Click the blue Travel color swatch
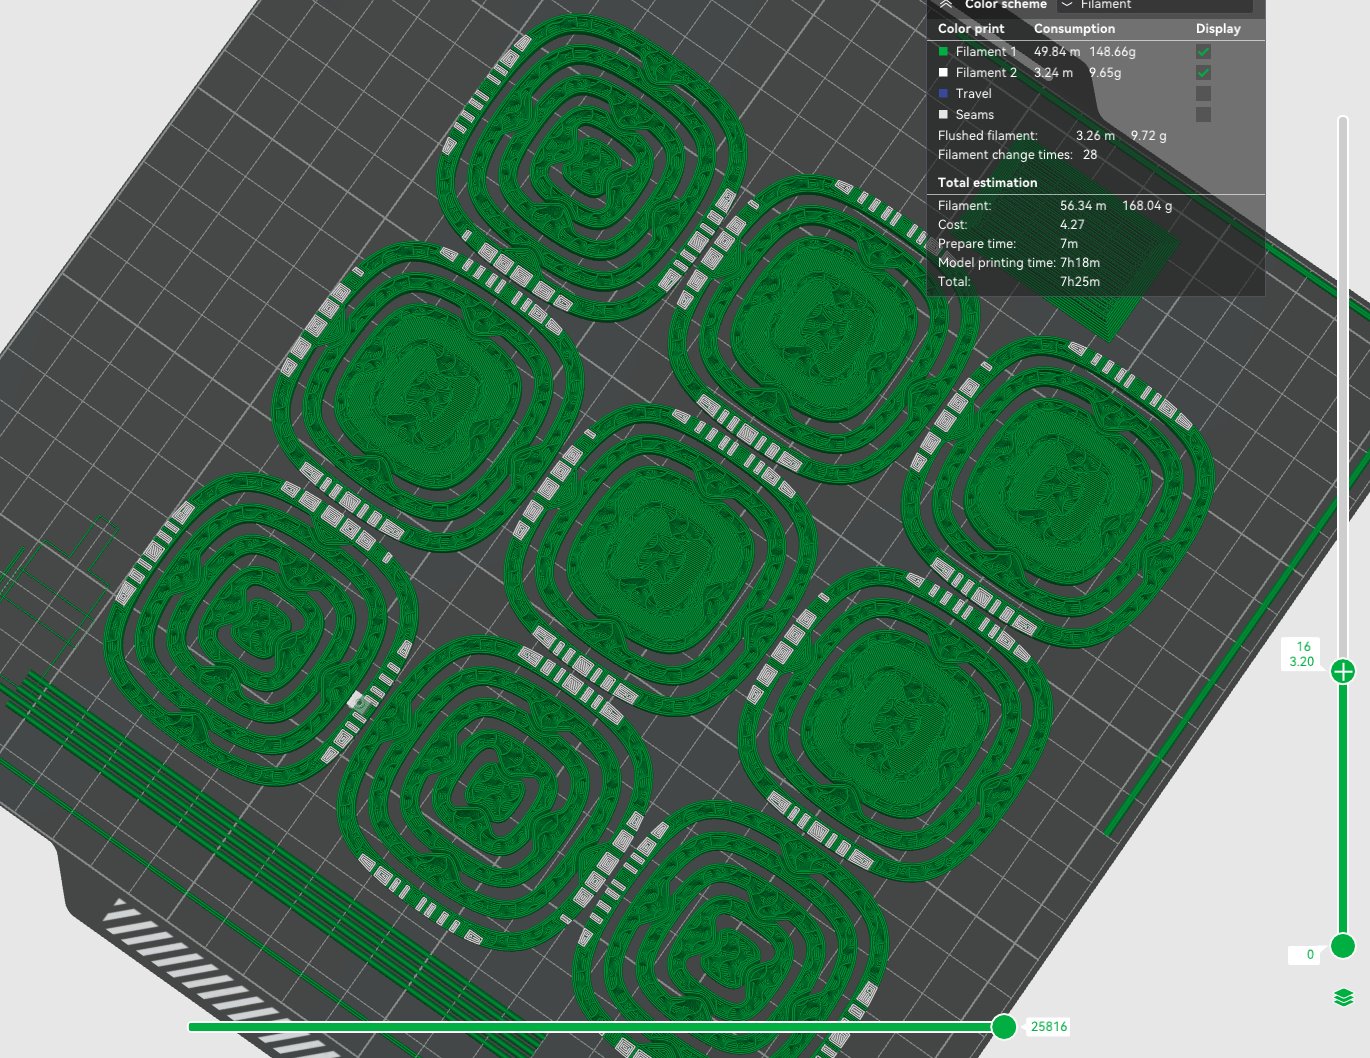This screenshot has height=1058, width=1370. 943,93
